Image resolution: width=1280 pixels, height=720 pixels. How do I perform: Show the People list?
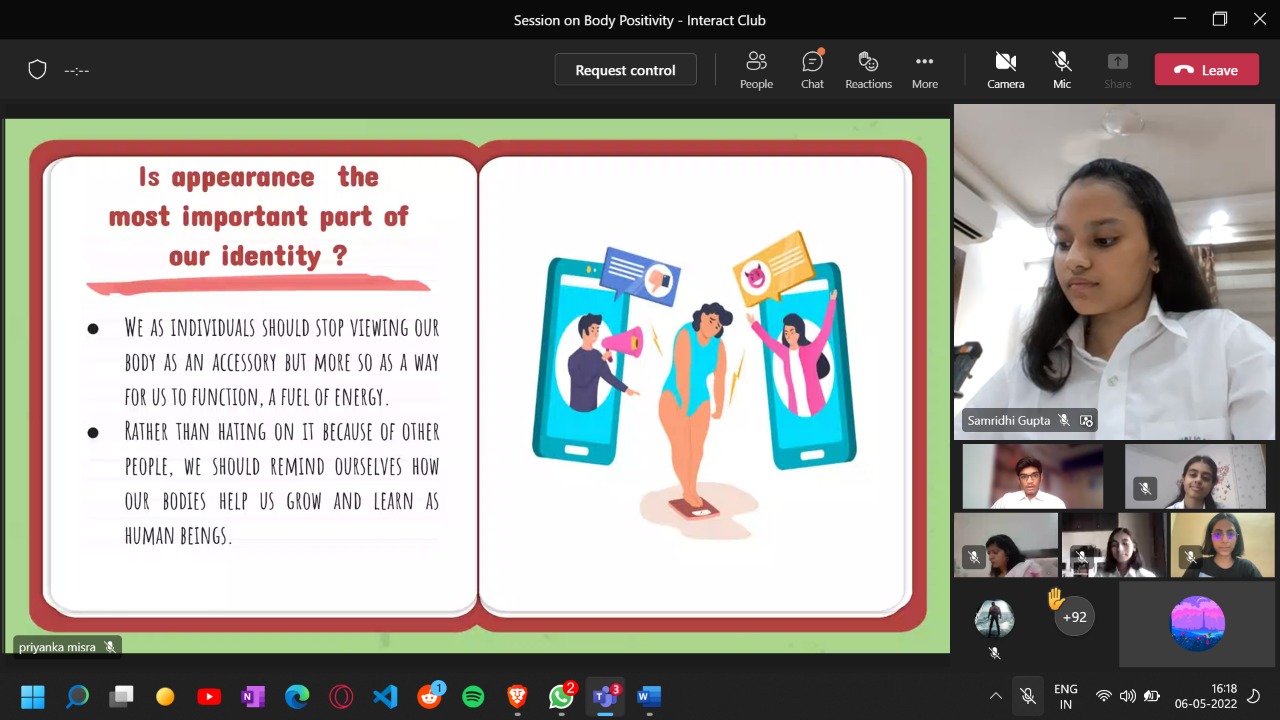click(x=756, y=69)
